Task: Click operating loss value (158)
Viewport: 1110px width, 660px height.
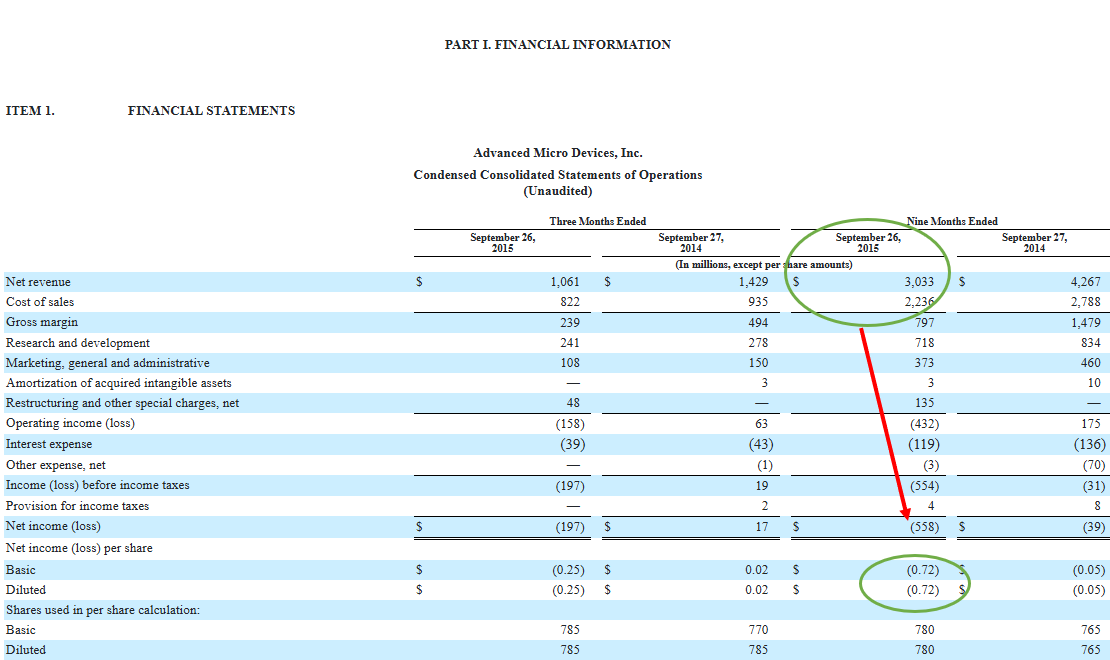Action: click(570, 424)
